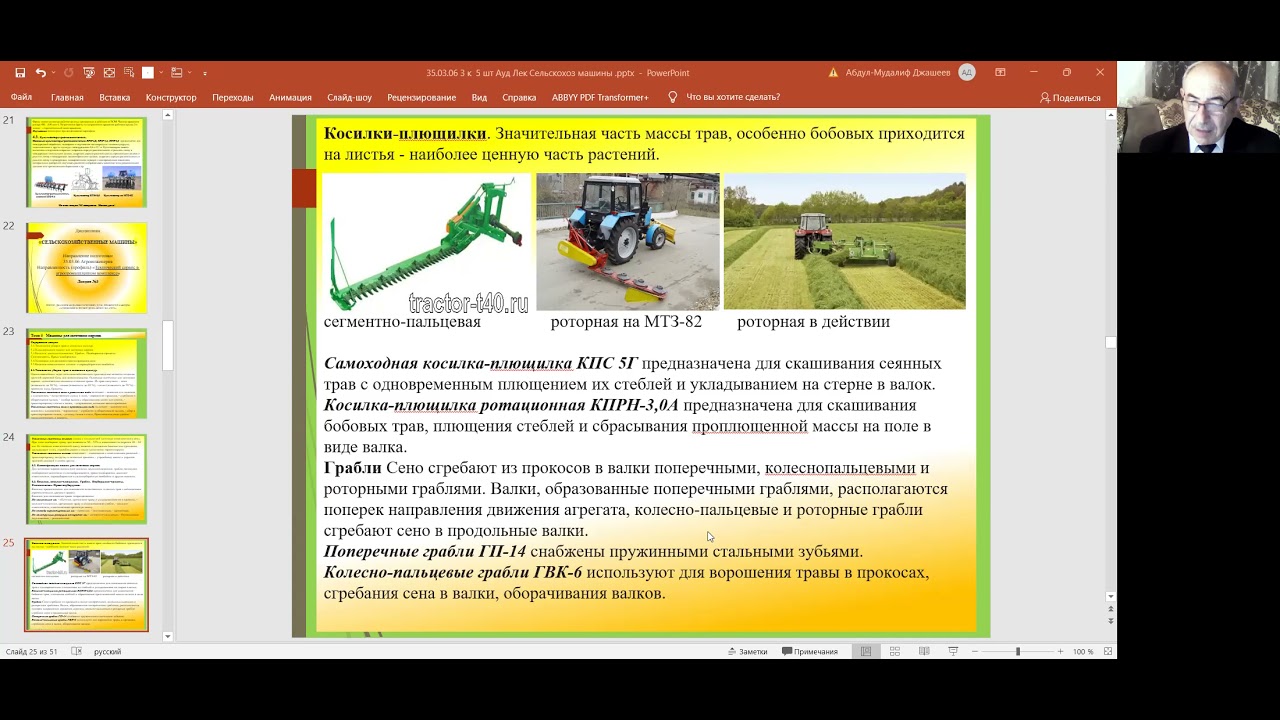Click caption 'роторная в действии'
This screenshot has height=720, width=1280.
pos(813,322)
